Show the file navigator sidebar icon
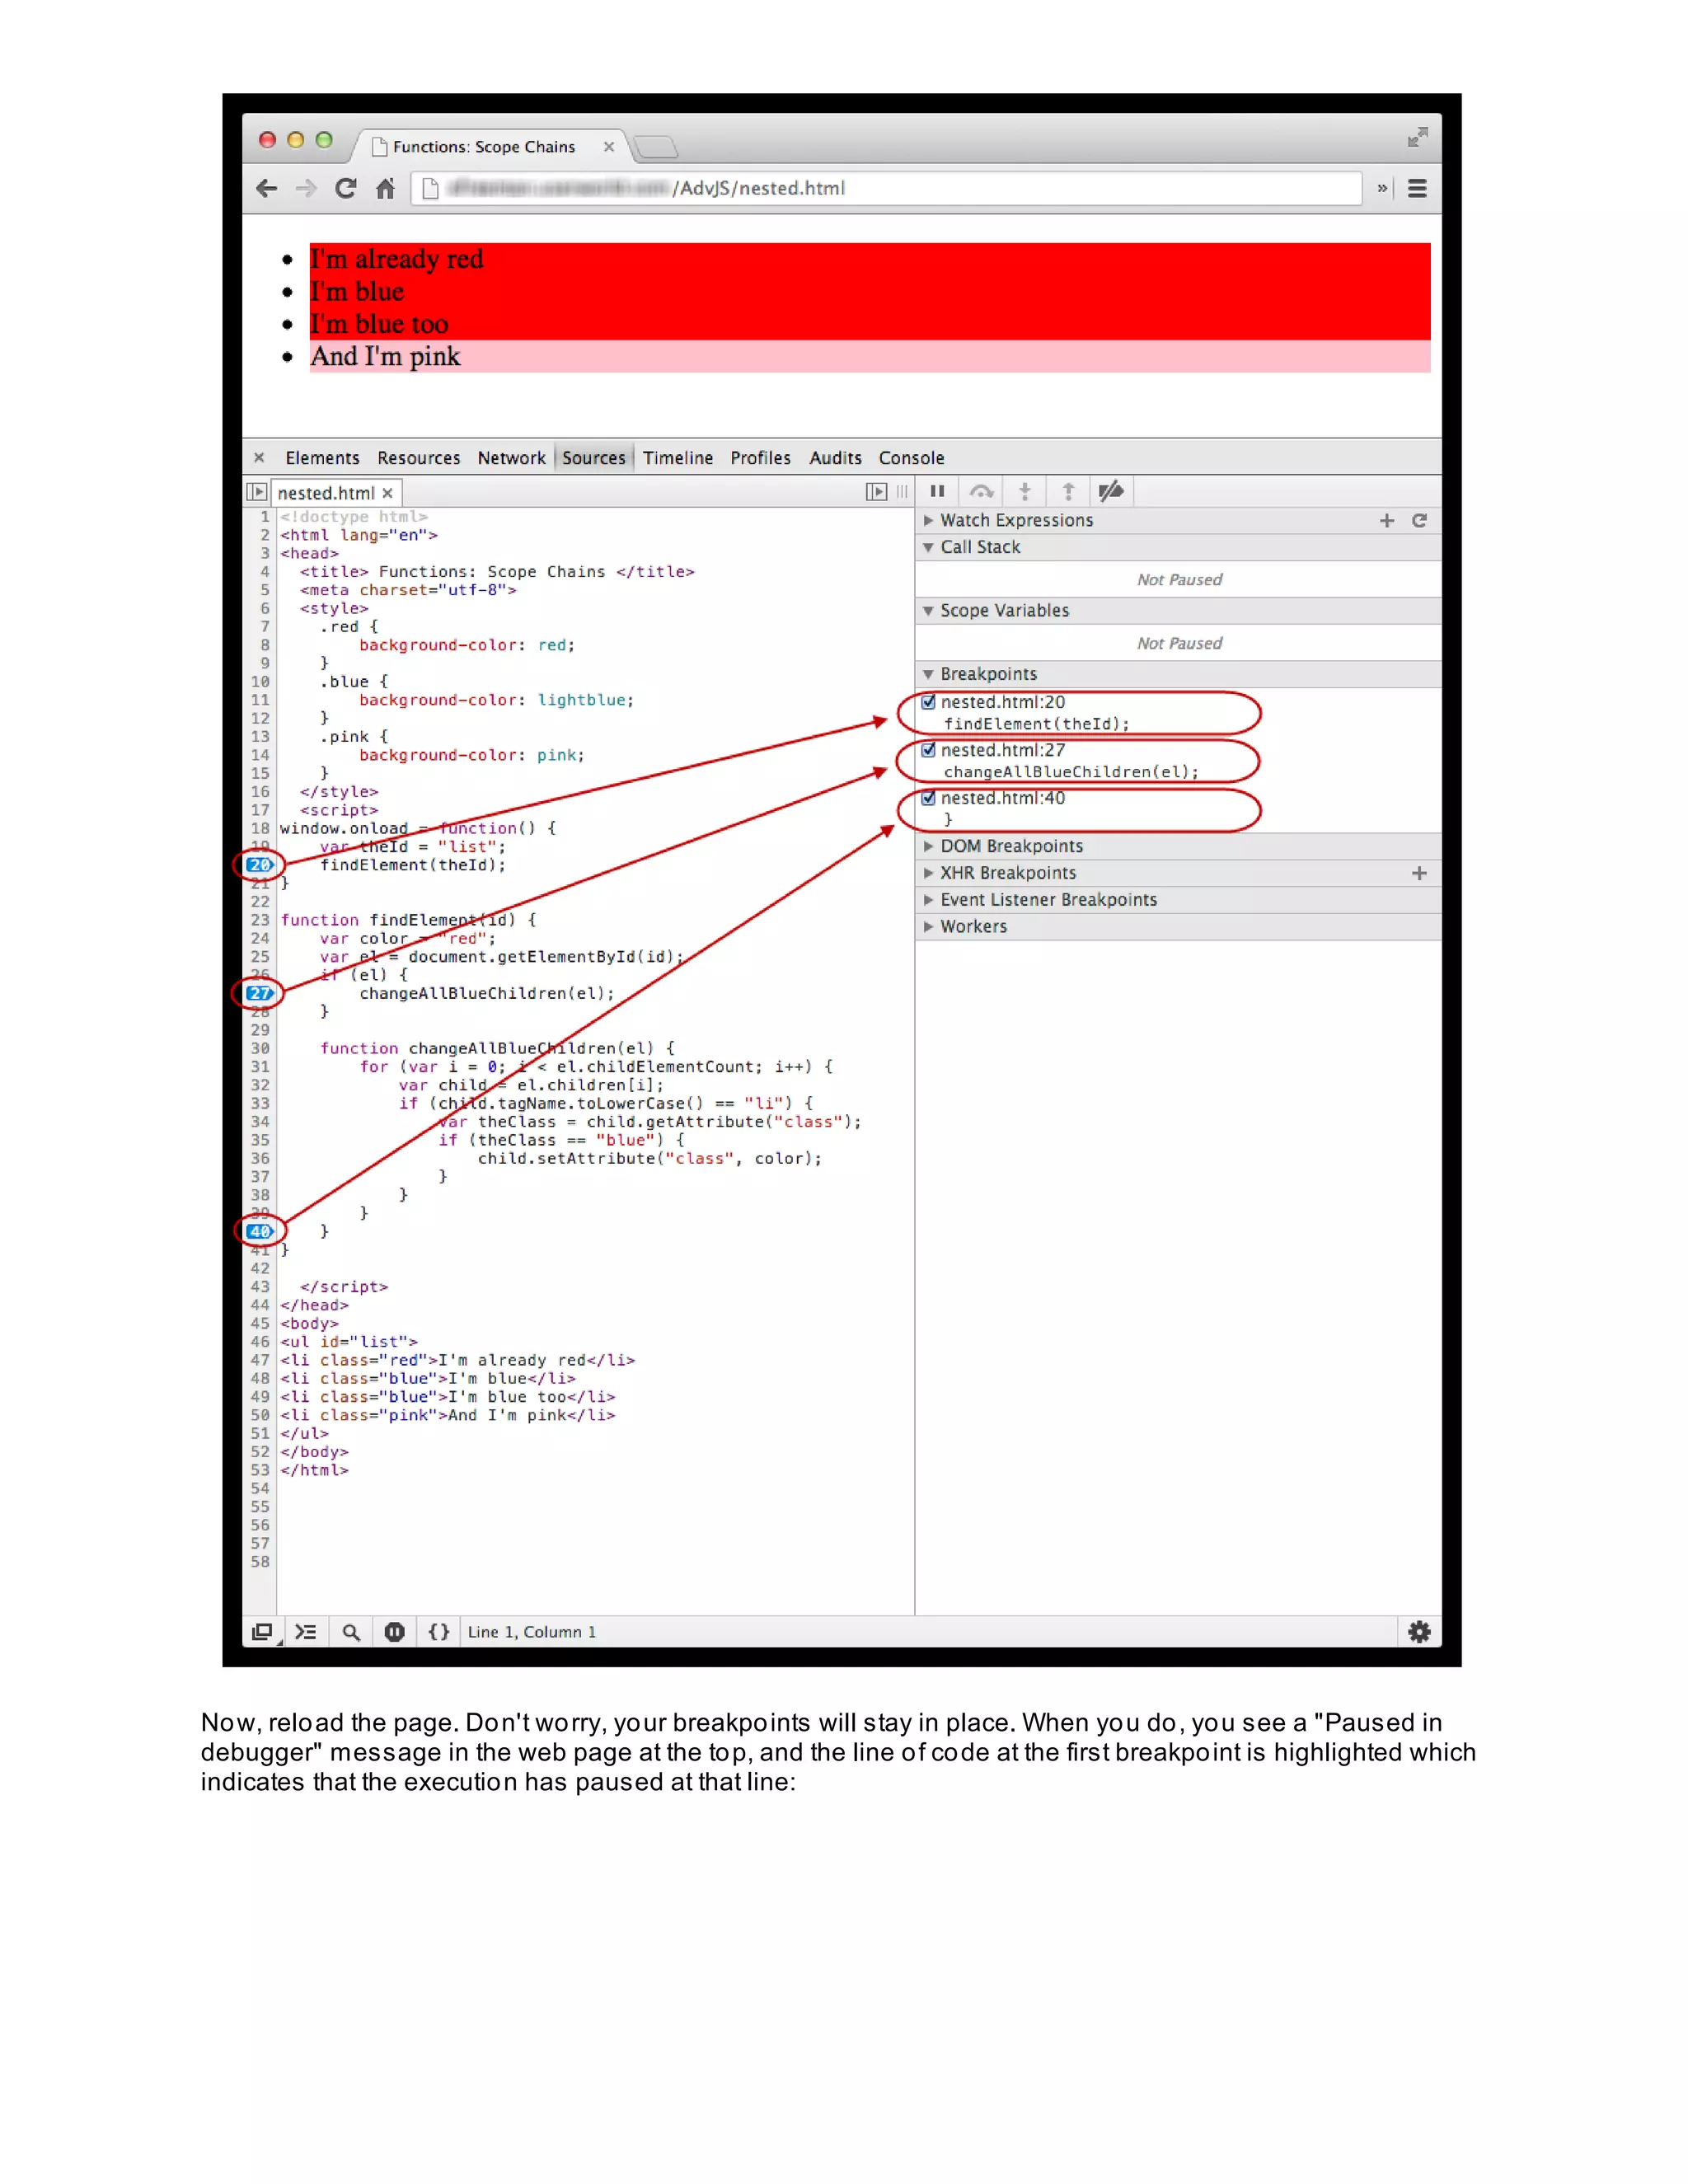The height and width of the screenshot is (2184, 1688). click(x=257, y=492)
